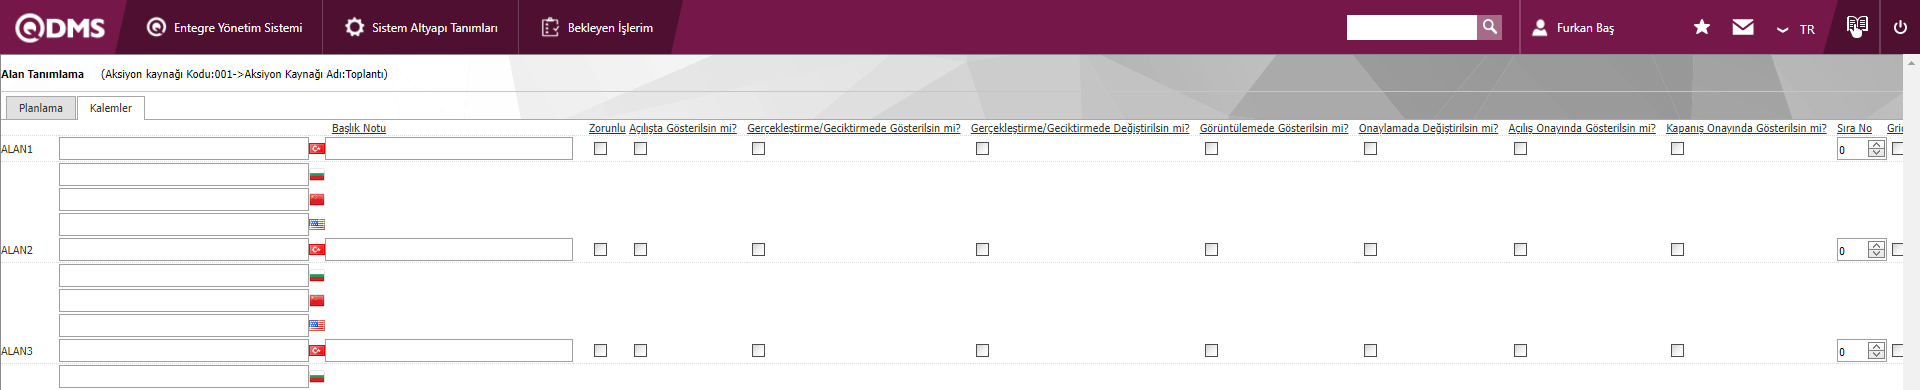Viewport: 1920px width, 390px height.
Task: Click the Turkish flag next to ALAN1
Action: click(317, 149)
